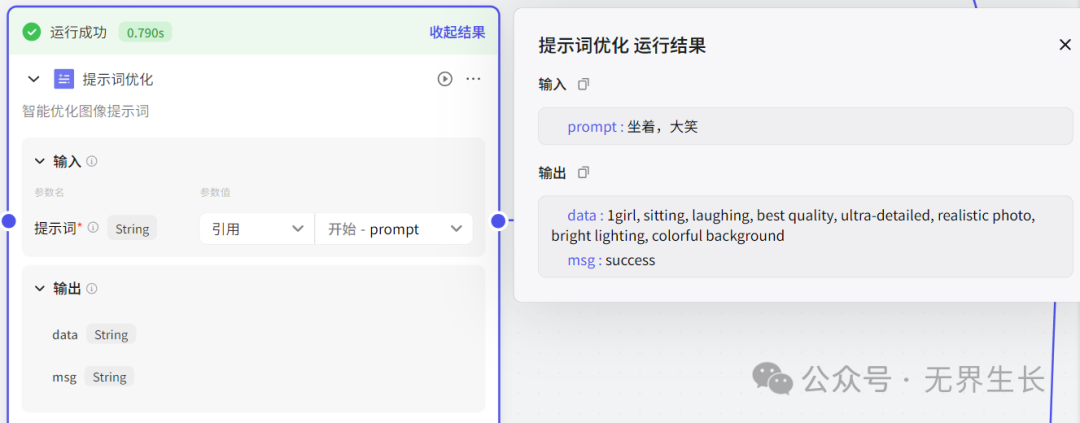Close the 运行结果 panel
The image size is (1080, 423).
[x=1065, y=45]
